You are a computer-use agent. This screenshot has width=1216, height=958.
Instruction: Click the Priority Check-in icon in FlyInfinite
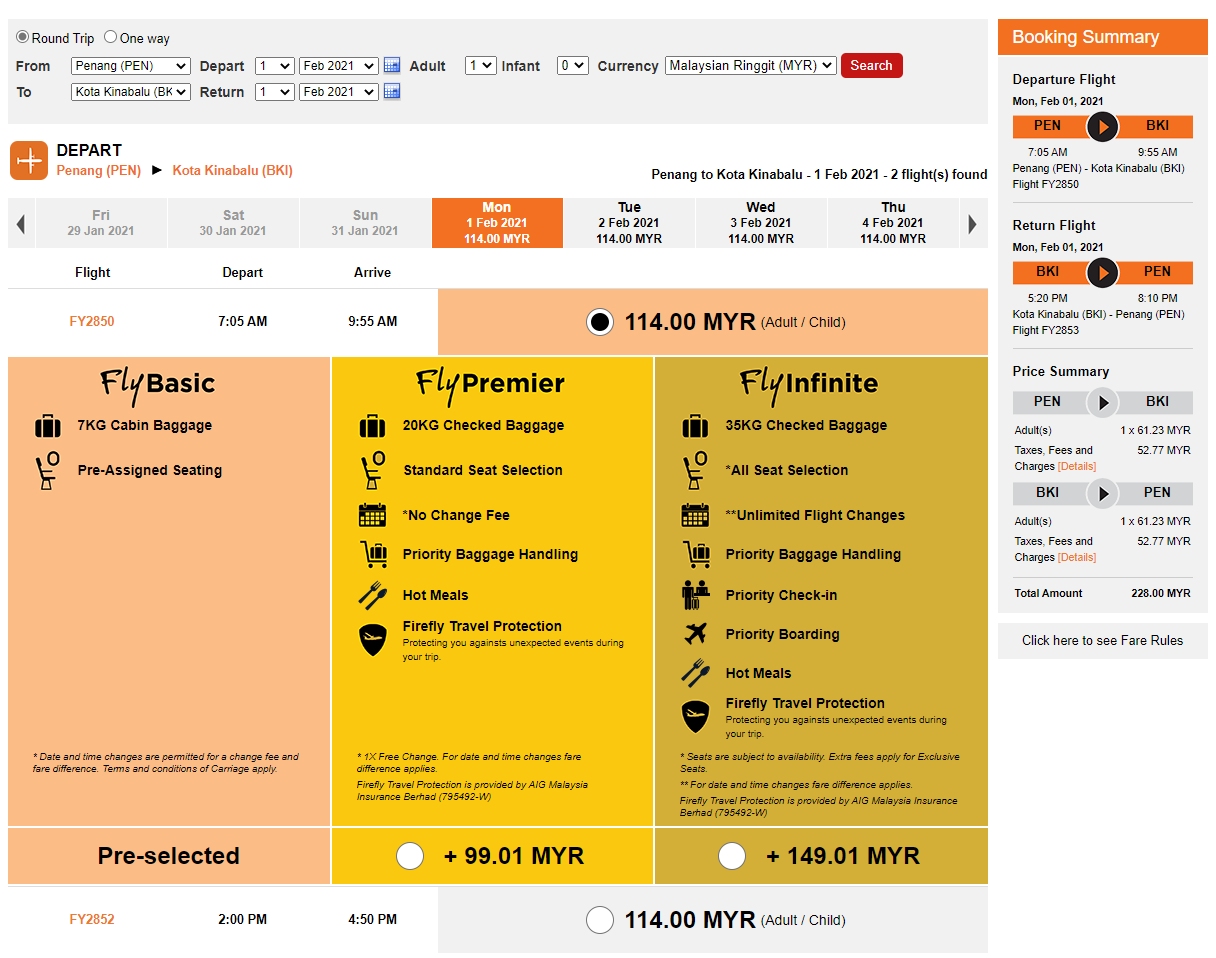pos(696,594)
